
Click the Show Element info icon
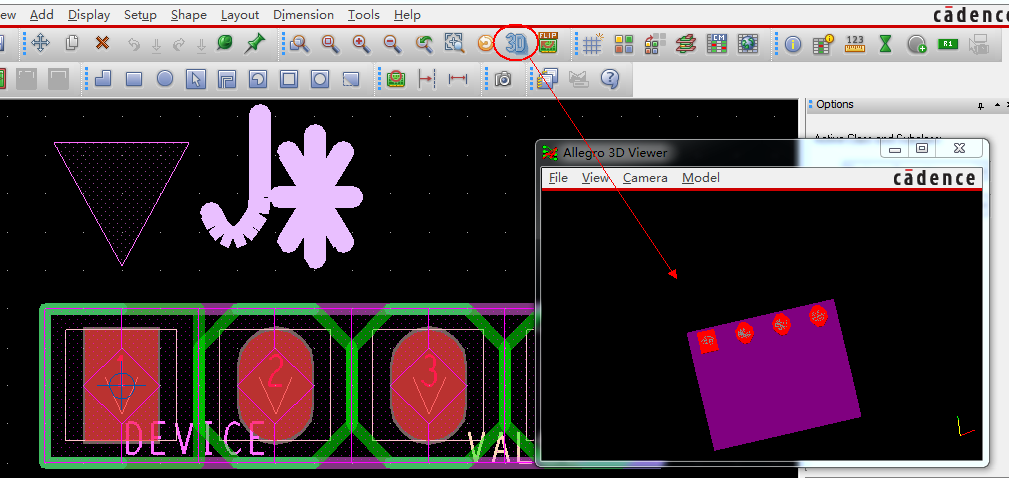[x=793, y=44]
